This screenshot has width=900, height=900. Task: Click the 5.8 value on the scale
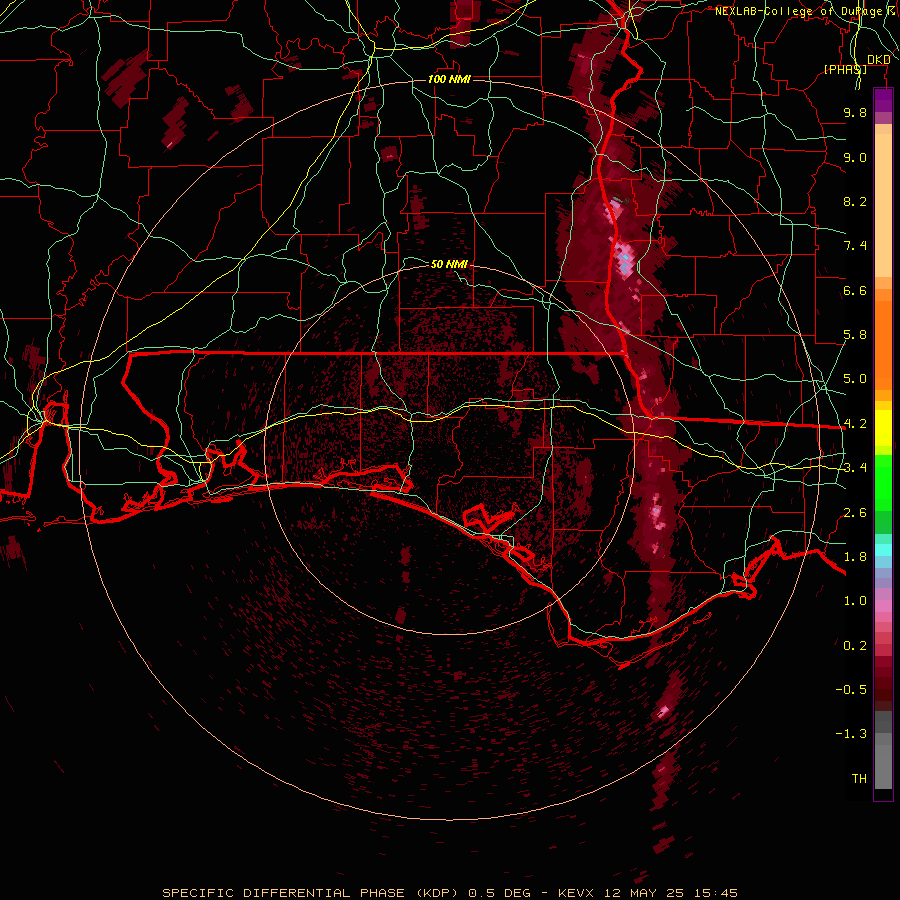tap(855, 335)
